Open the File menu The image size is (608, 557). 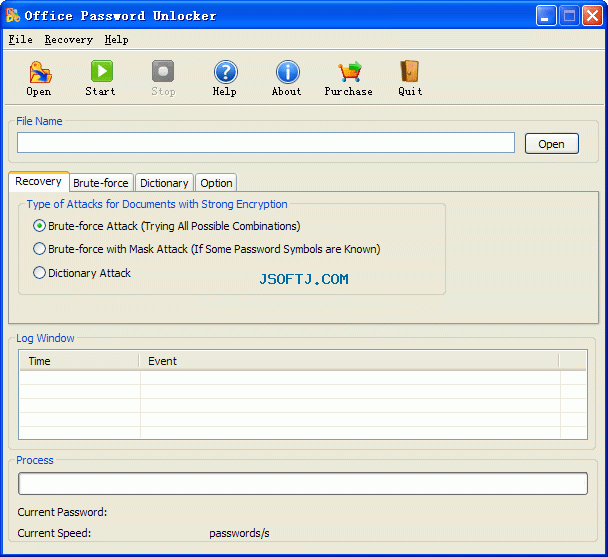click(x=21, y=40)
